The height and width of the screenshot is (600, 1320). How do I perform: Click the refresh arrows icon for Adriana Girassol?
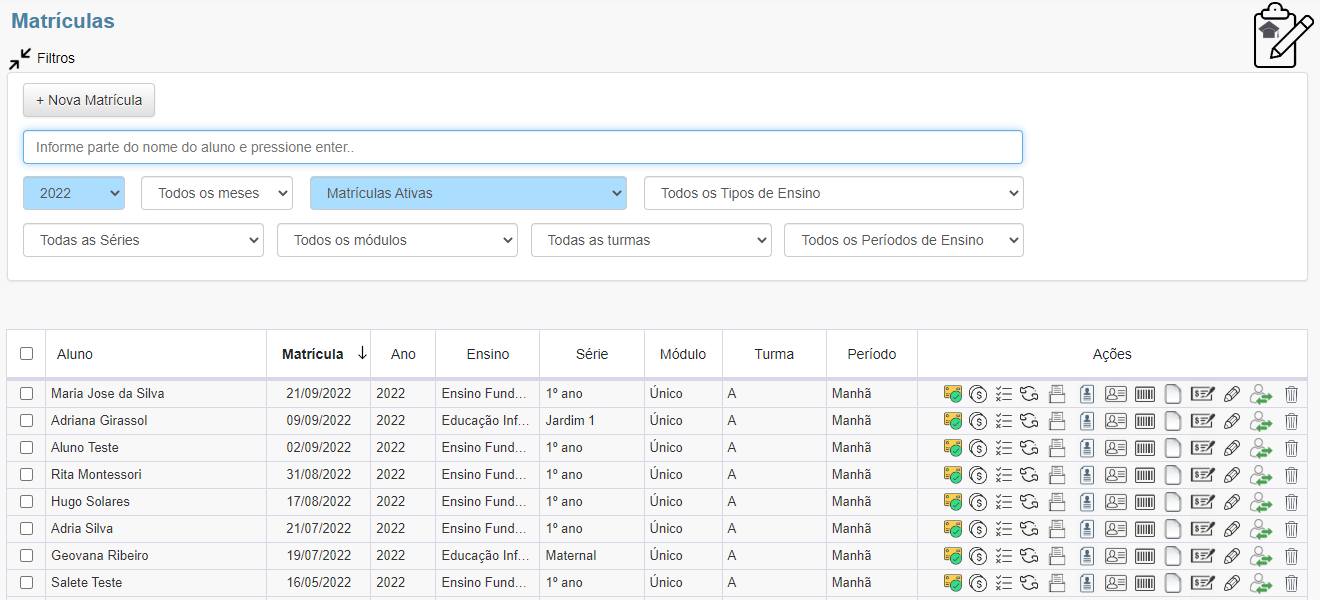click(x=1030, y=421)
